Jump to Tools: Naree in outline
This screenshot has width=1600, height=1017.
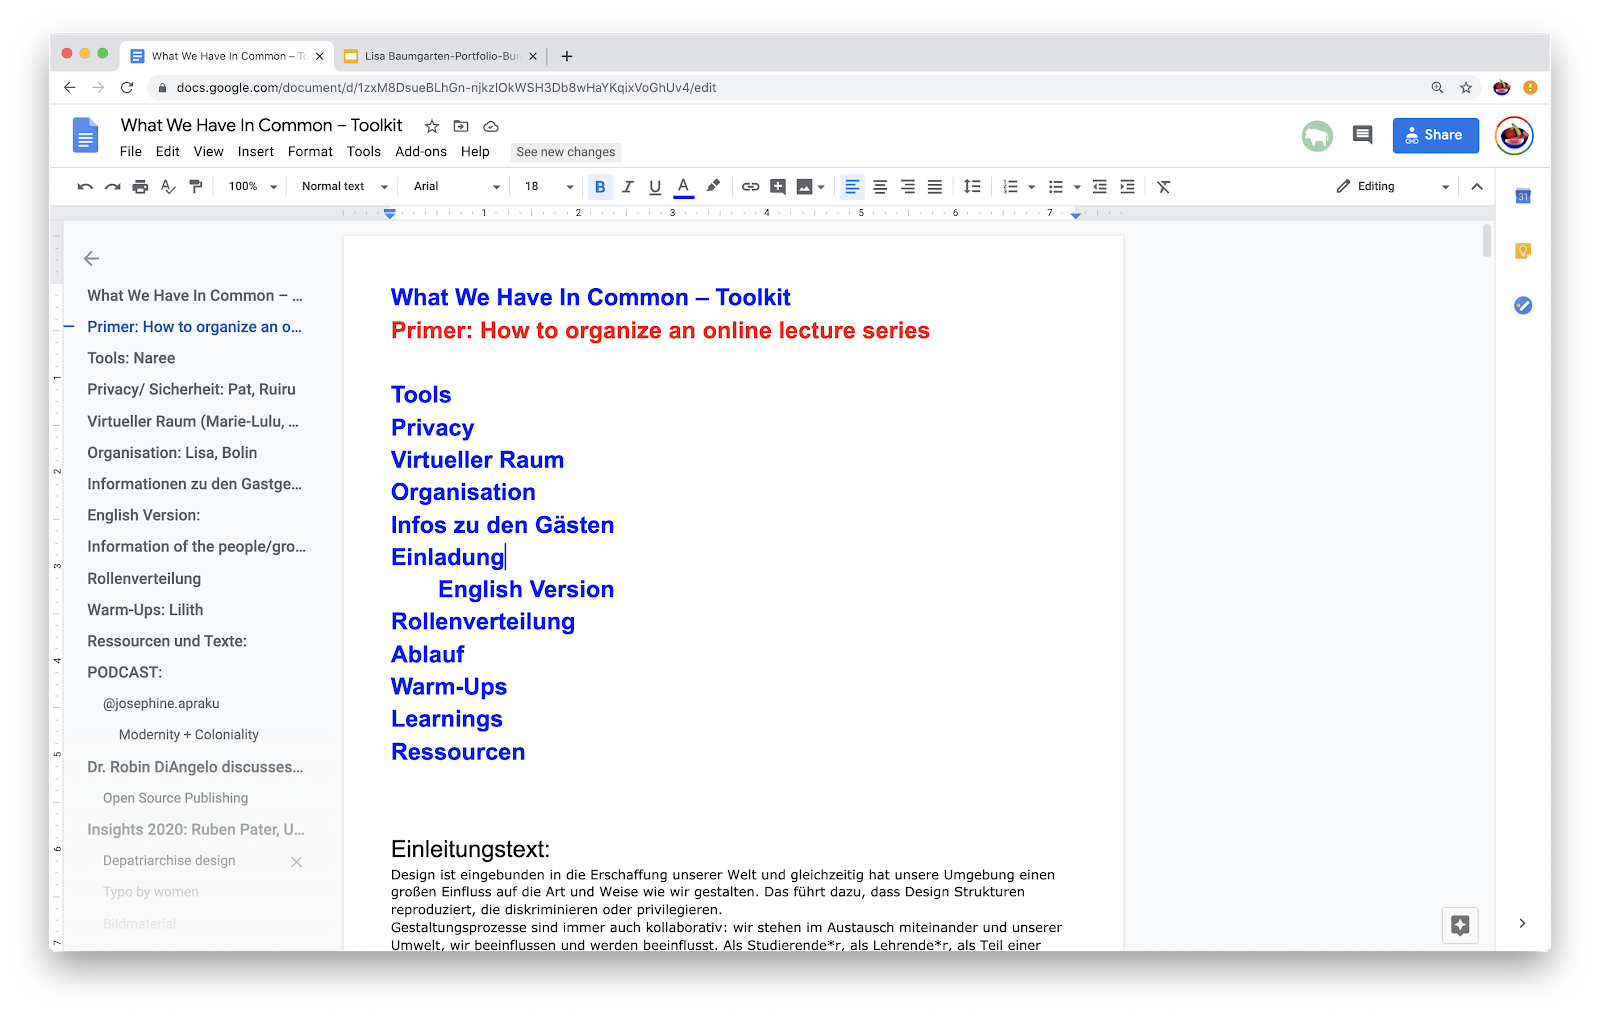(131, 358)
